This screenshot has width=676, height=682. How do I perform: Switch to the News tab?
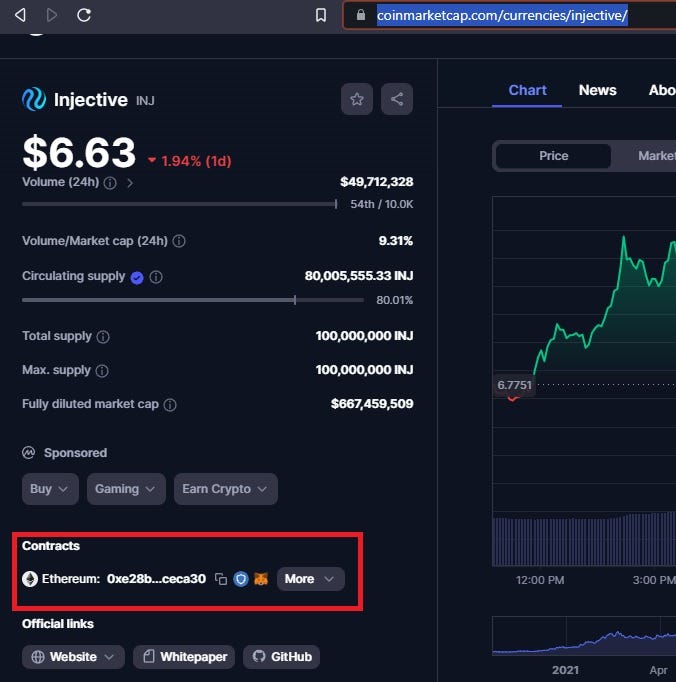coord(597,90)
